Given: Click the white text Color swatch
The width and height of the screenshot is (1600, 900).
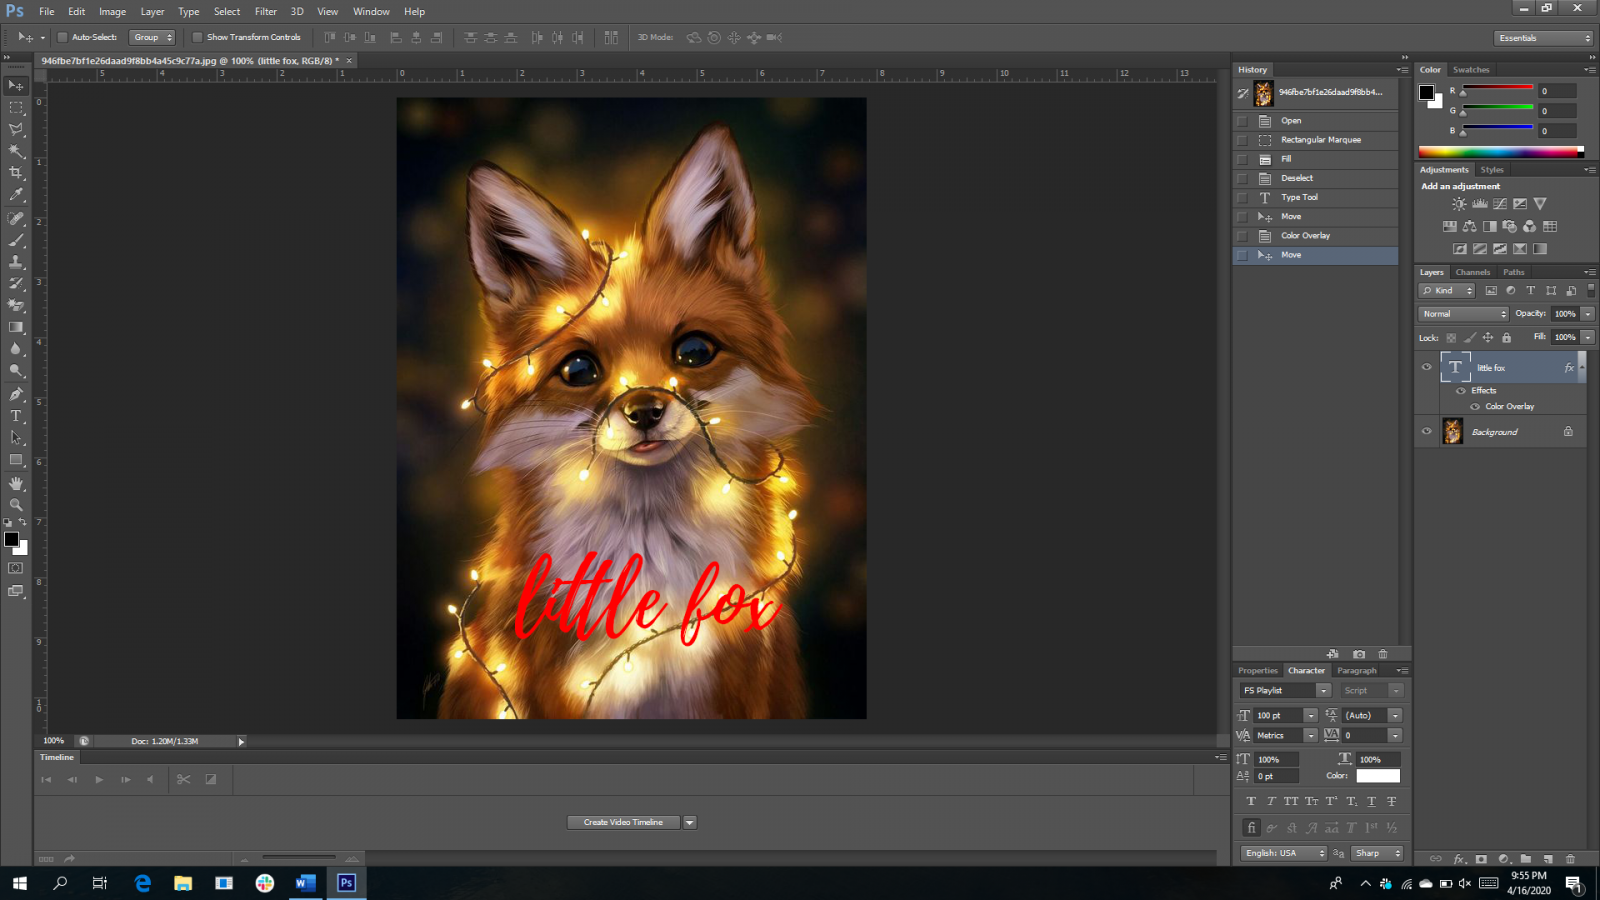Looking at the screenshot, I should click(1377, 776).
